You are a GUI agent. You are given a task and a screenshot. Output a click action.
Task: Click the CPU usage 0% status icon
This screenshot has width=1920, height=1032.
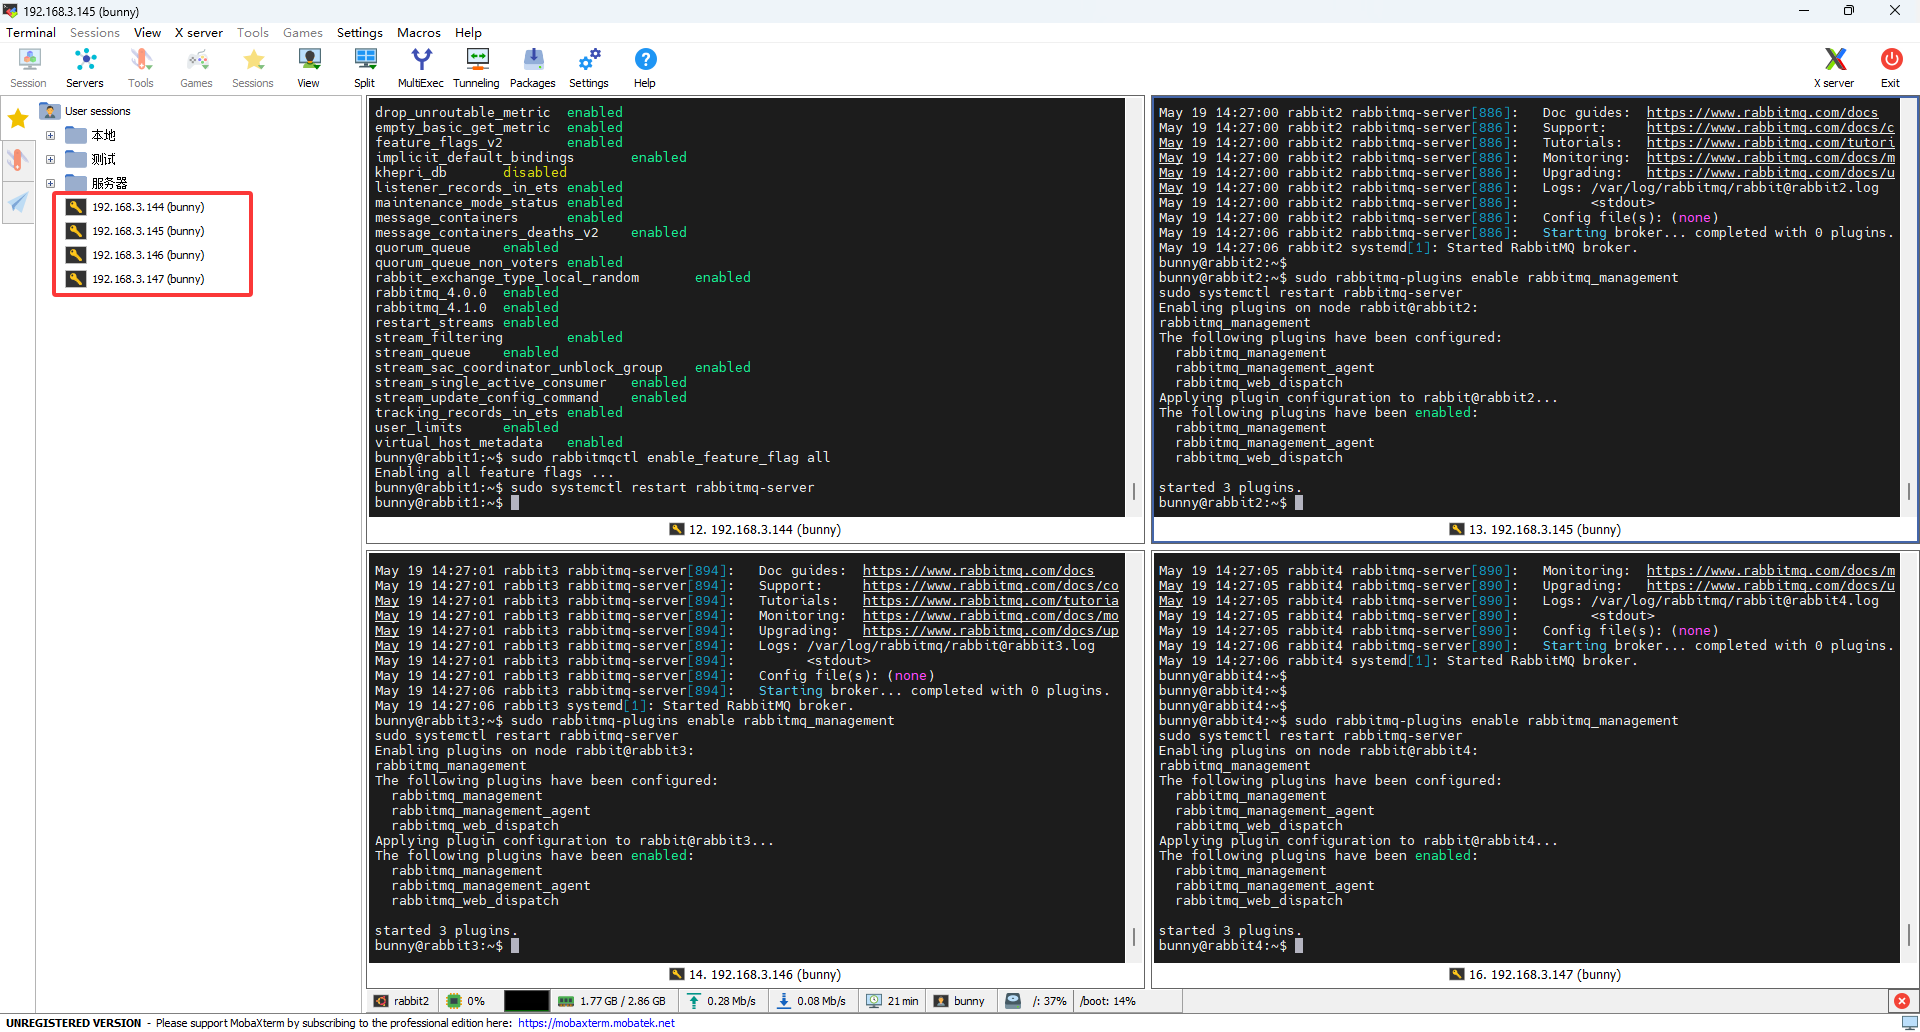466,1001
